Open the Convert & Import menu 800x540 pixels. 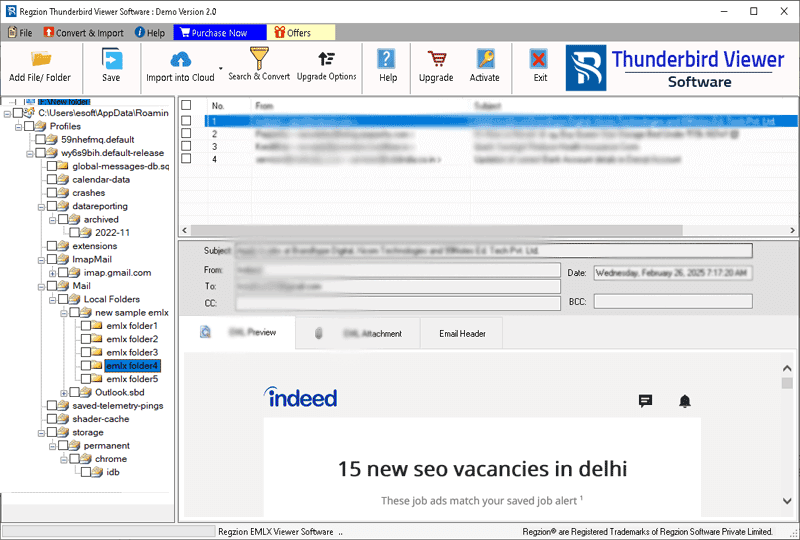pyautogui.click(x=84, y=33)
